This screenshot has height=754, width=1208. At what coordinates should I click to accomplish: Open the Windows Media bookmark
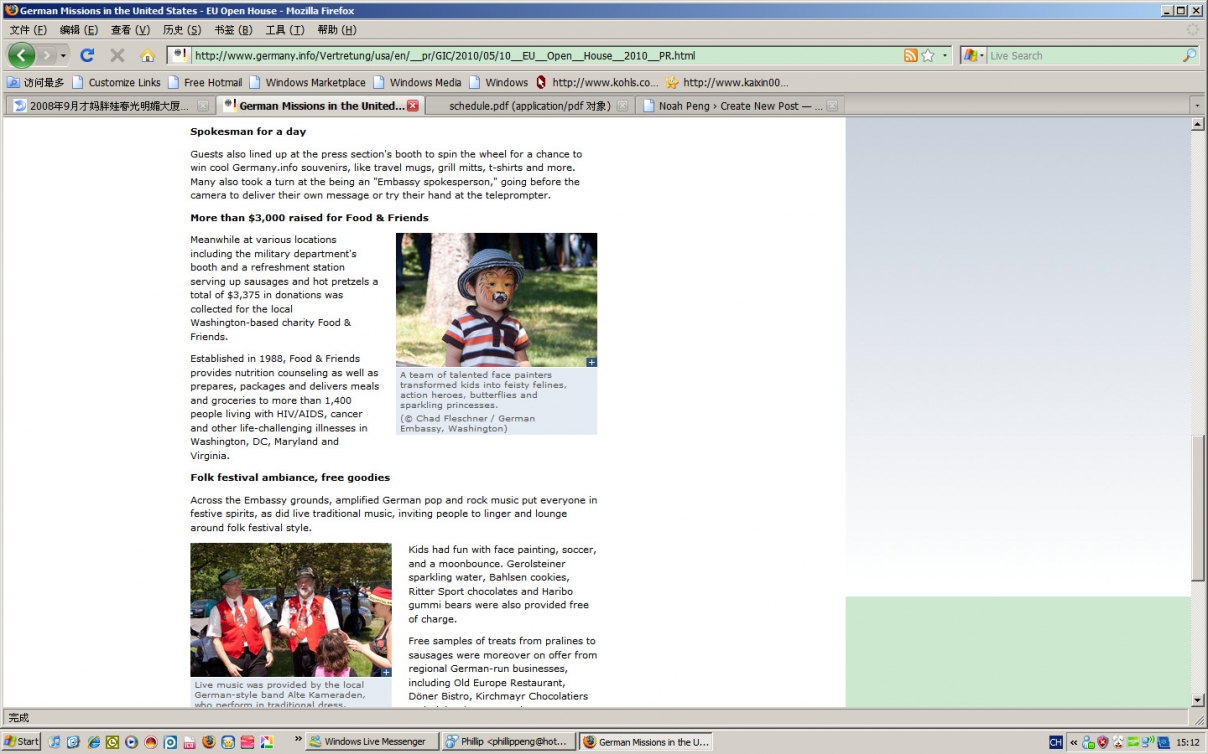point(417,82)
